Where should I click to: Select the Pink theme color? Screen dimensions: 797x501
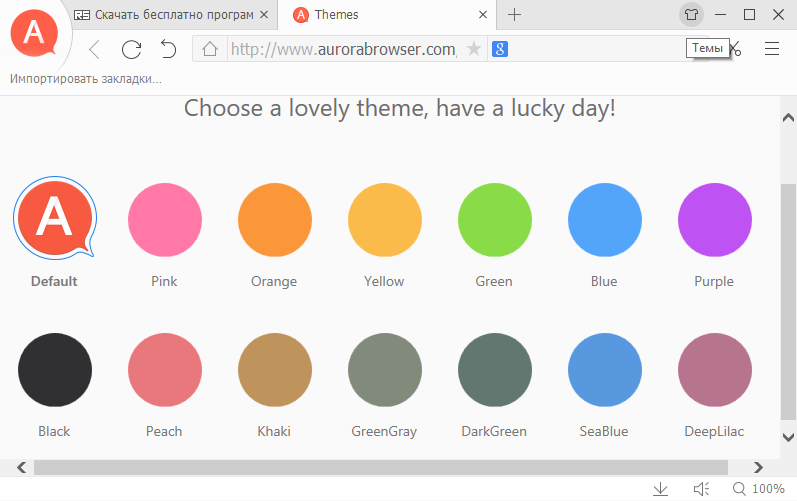(x=164, y=220)
